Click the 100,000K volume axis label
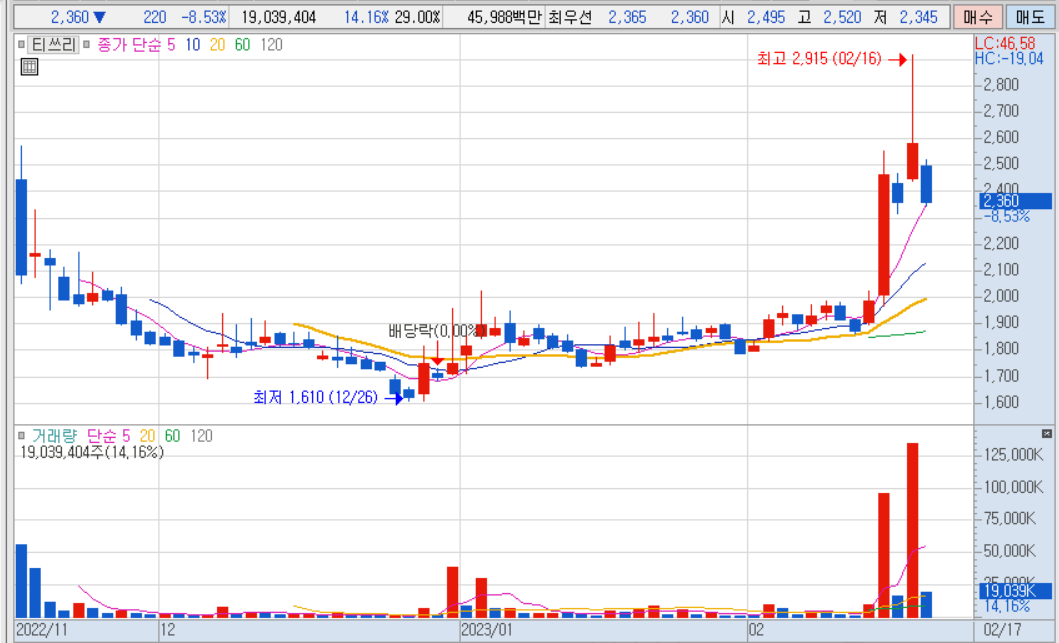 point(1012,486)
